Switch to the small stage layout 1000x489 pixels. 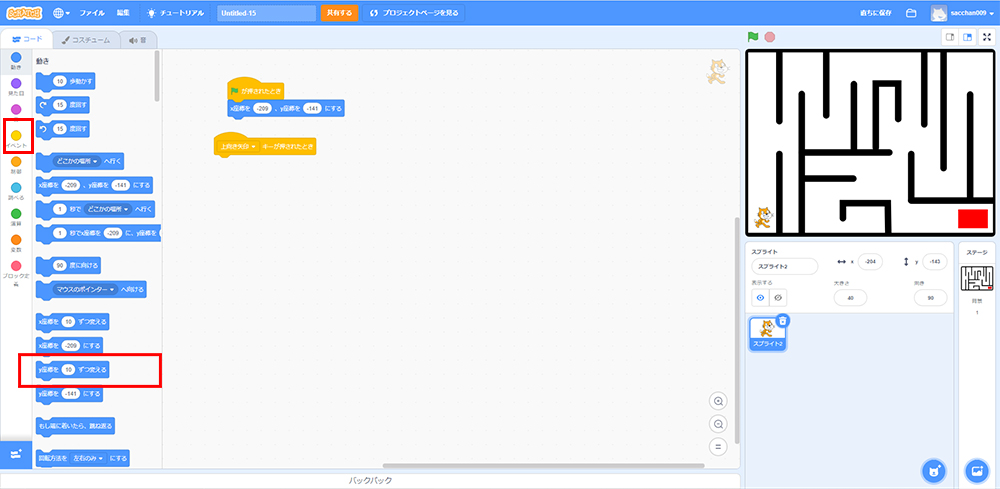pyautogui.click(x=950, y=37)
